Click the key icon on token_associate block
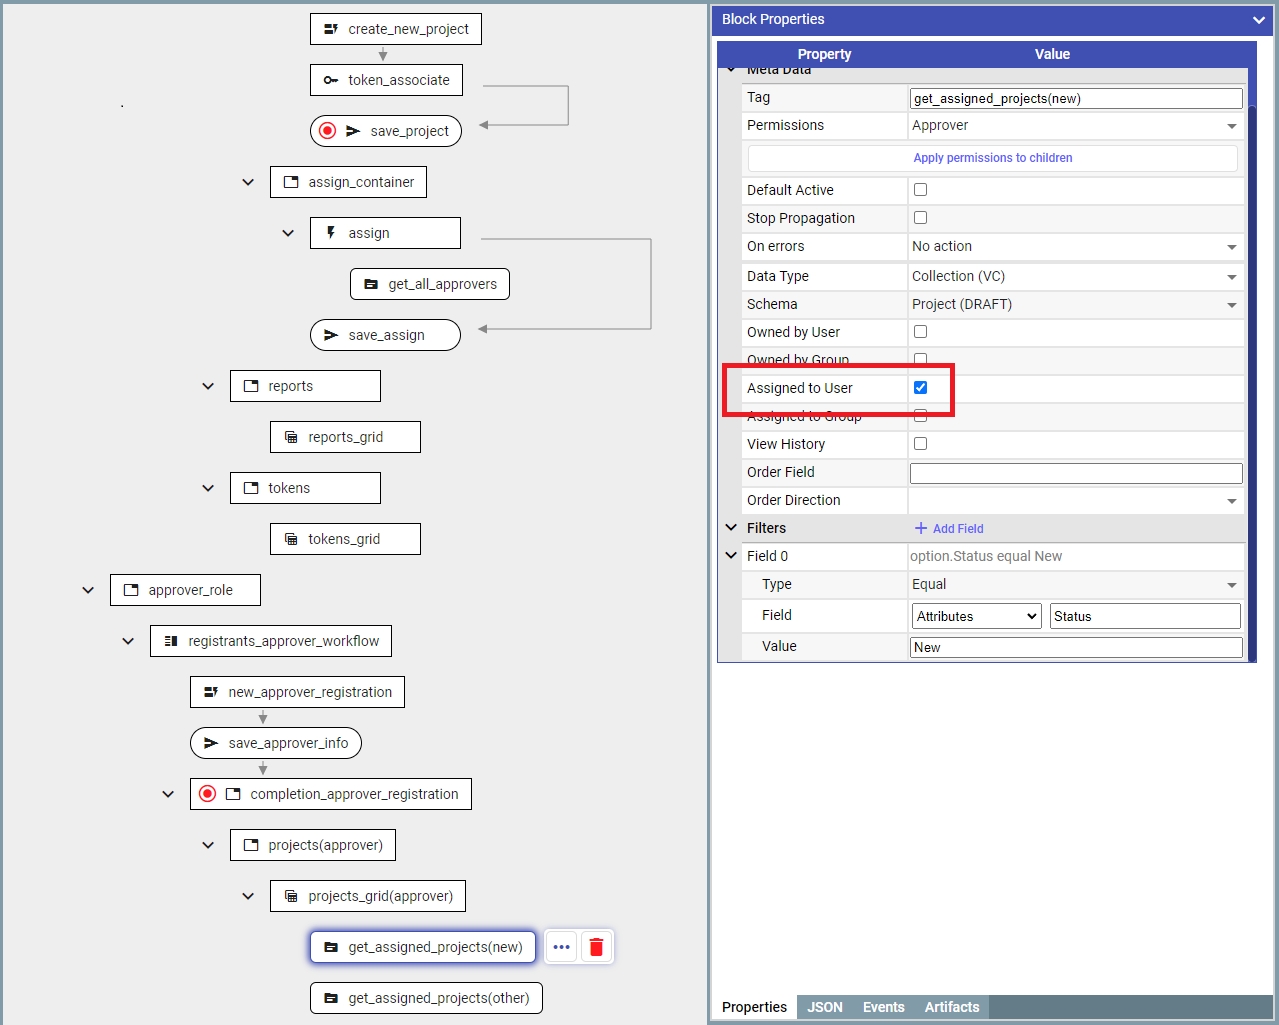Image resolution: width=1279 pixels, height=1025 pixels. (331, 80)
